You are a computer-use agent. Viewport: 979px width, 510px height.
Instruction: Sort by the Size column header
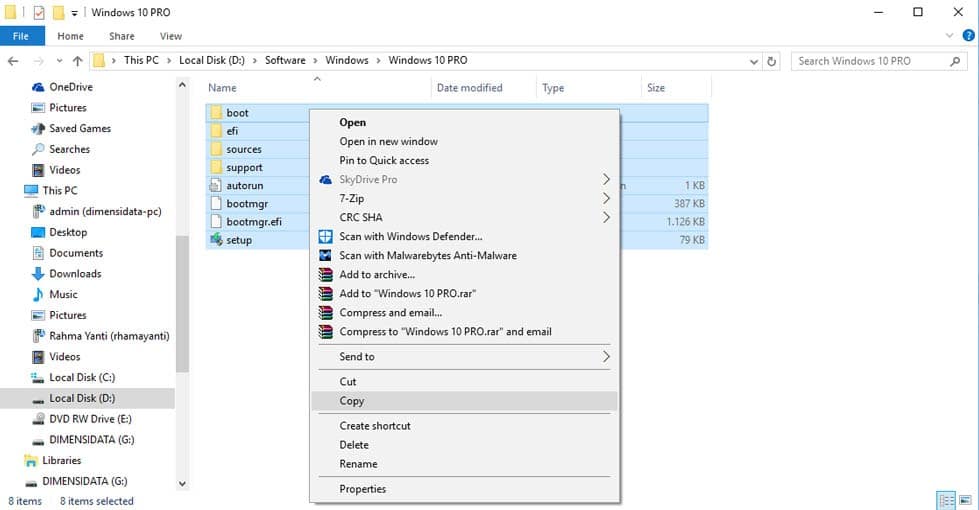(x=676, y=88)
